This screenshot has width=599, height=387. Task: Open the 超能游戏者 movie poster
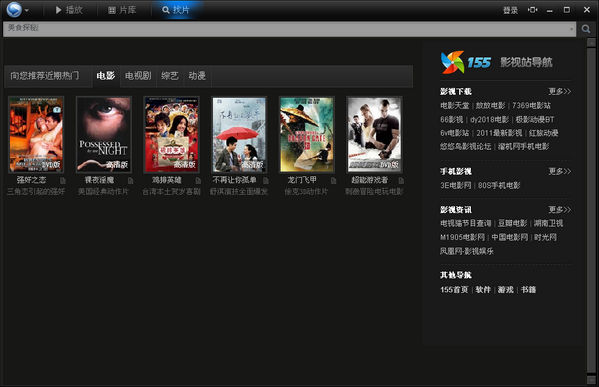[374, 134]
